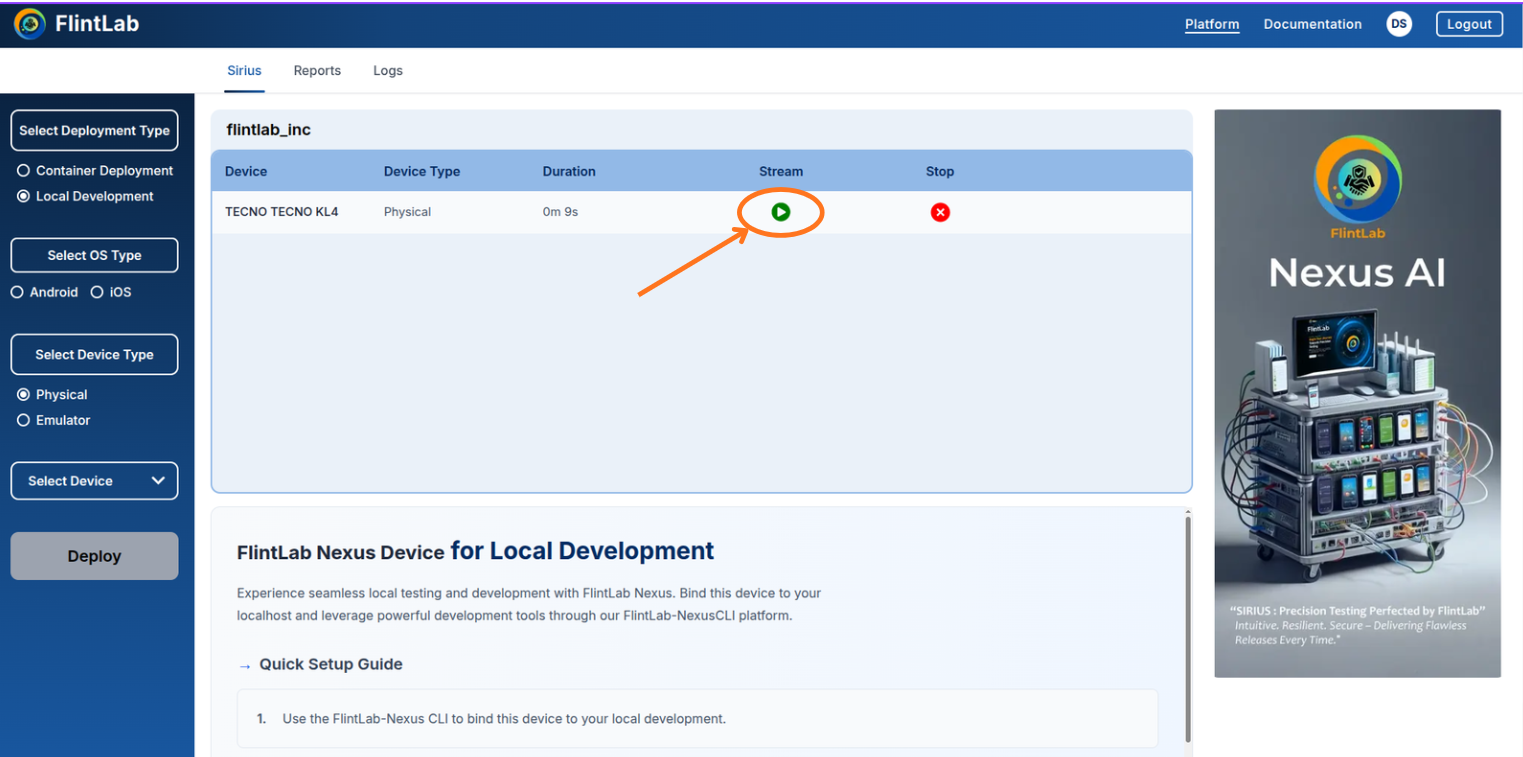Open Documentation from the header
The height and width of the screenshot is (757, 1523).
tap(1313, 24)
